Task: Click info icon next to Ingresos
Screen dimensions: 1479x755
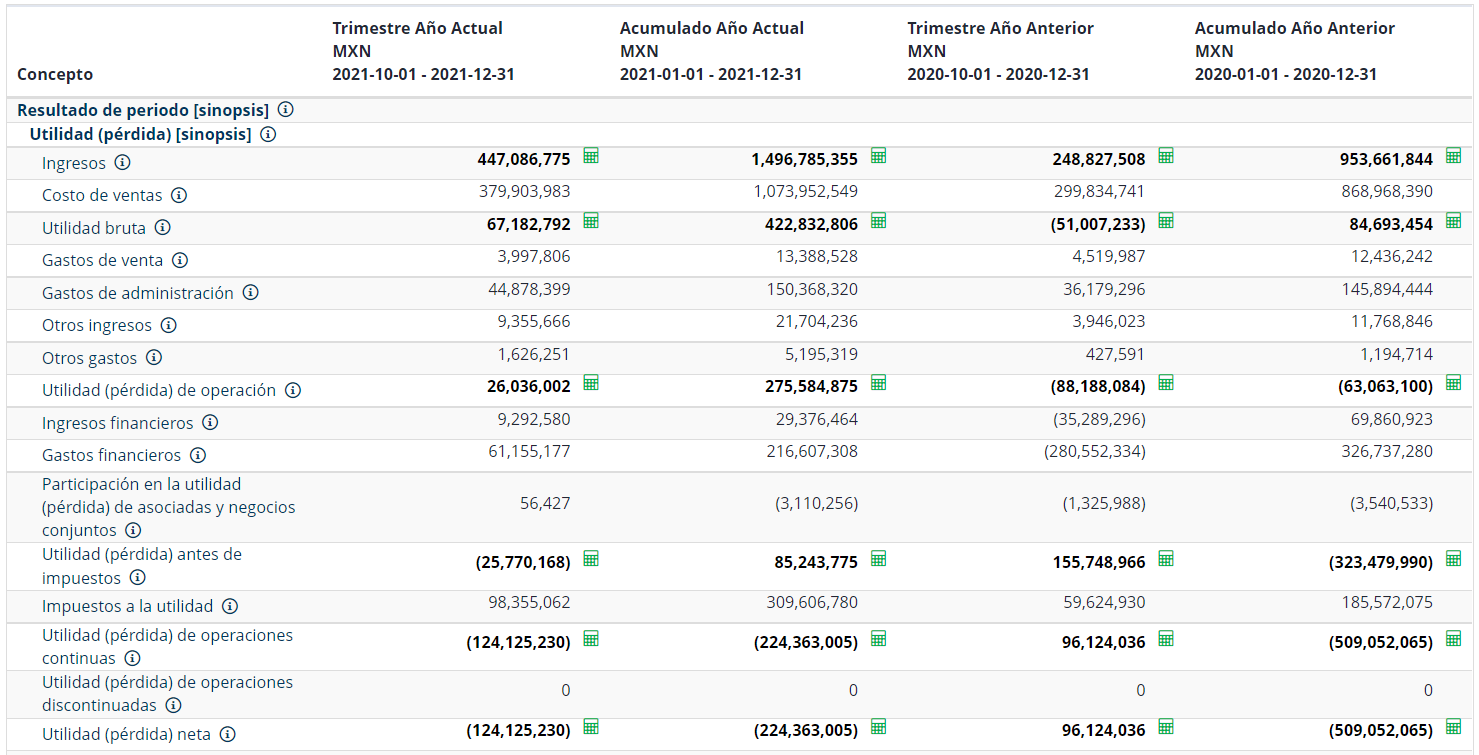Action: [122, 163]
